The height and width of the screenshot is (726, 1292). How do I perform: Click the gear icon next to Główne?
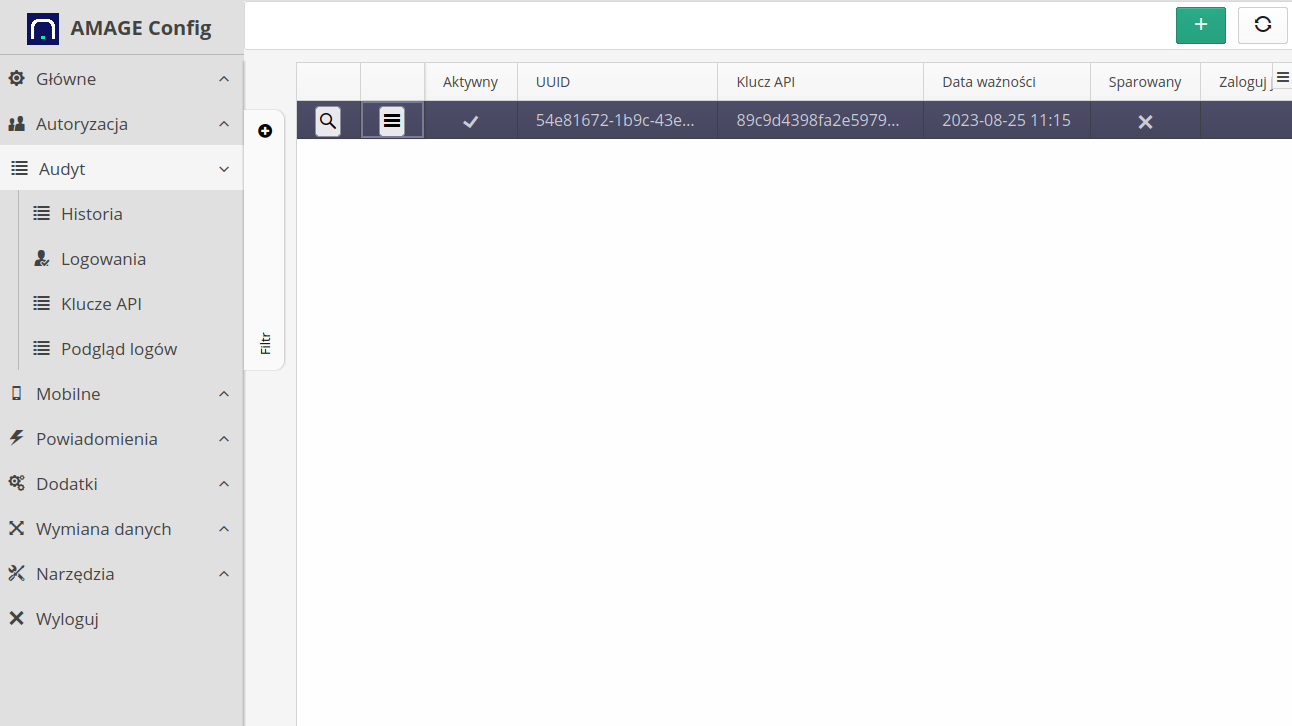(15, 78)
